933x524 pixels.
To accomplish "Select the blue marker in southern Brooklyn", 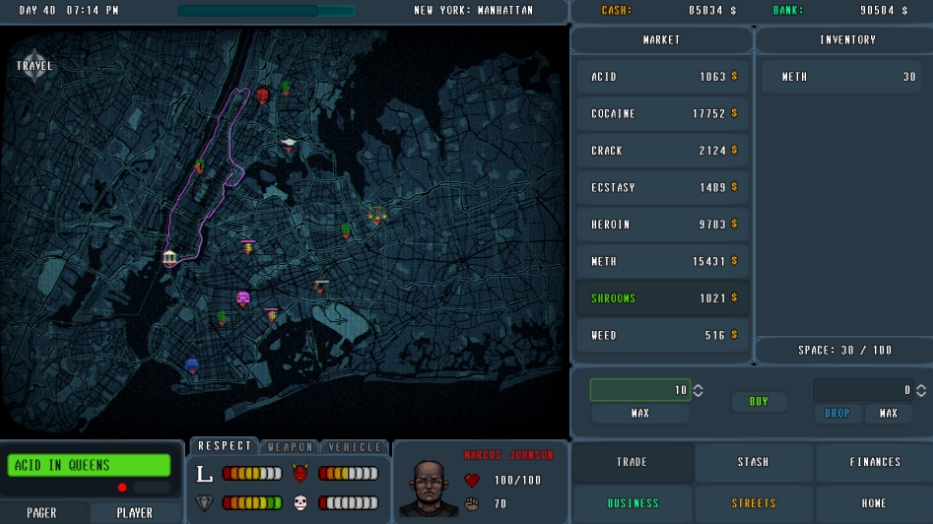I will [x=192, y=366].
